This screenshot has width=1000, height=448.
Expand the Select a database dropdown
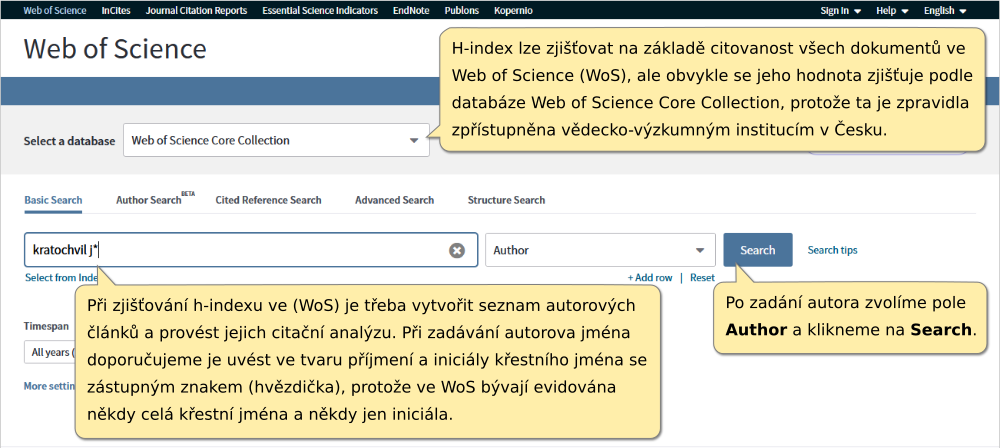[x=276, y=140]
